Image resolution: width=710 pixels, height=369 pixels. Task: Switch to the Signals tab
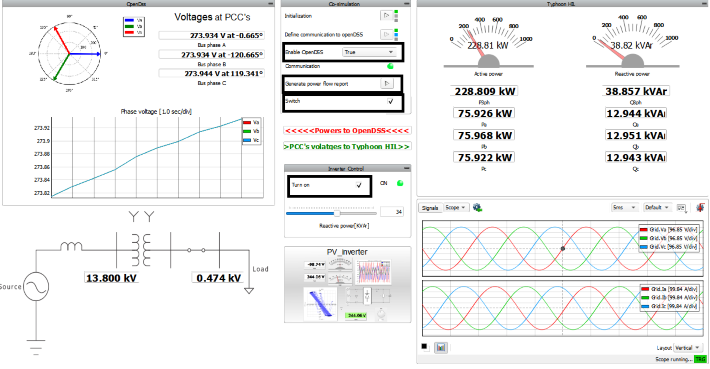(430, 208)
